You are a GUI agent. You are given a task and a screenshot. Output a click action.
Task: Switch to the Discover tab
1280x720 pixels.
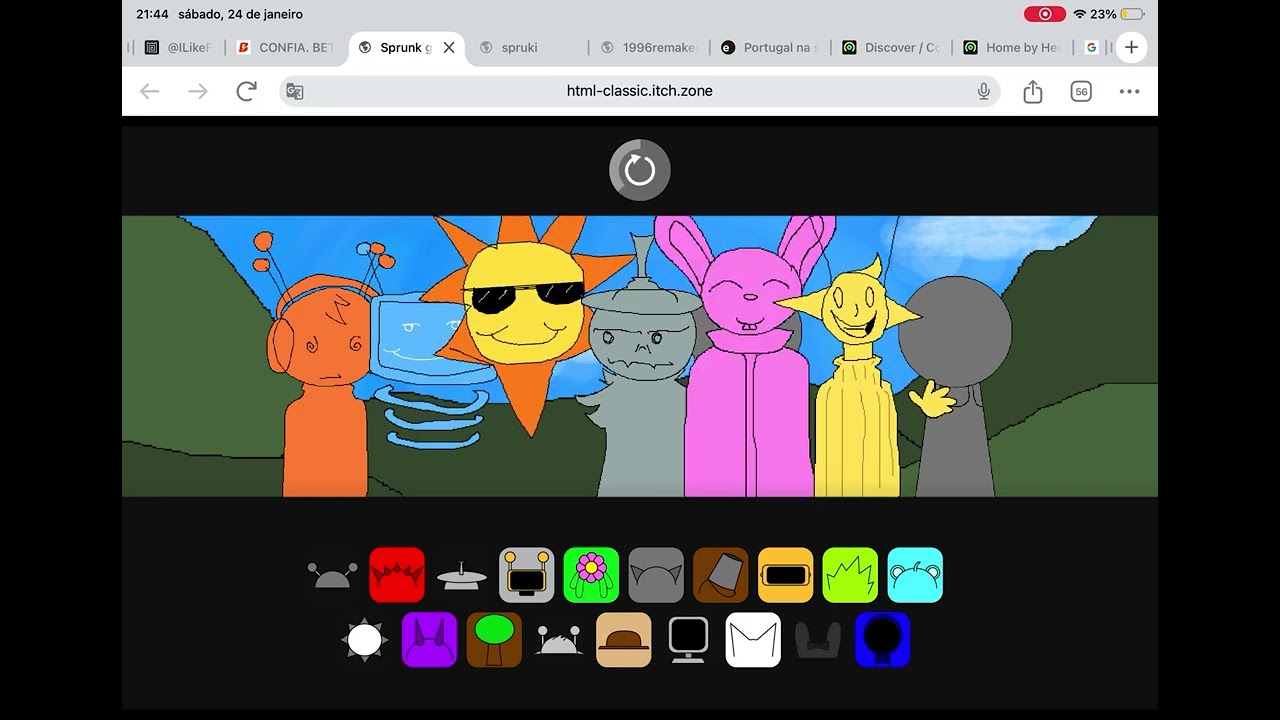pyautogui.click(x=892, y=47)
